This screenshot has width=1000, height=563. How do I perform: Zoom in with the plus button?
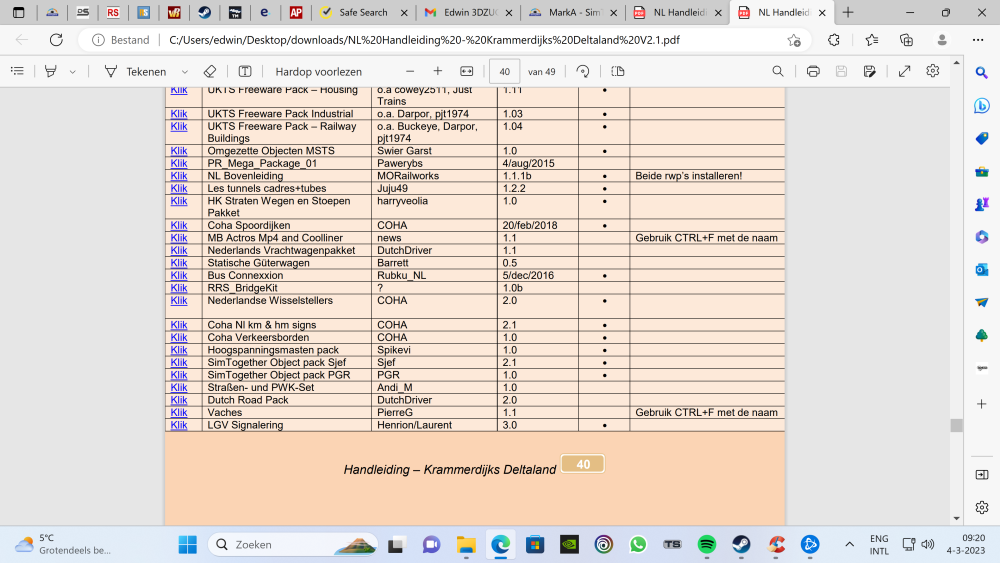point(437,71)
